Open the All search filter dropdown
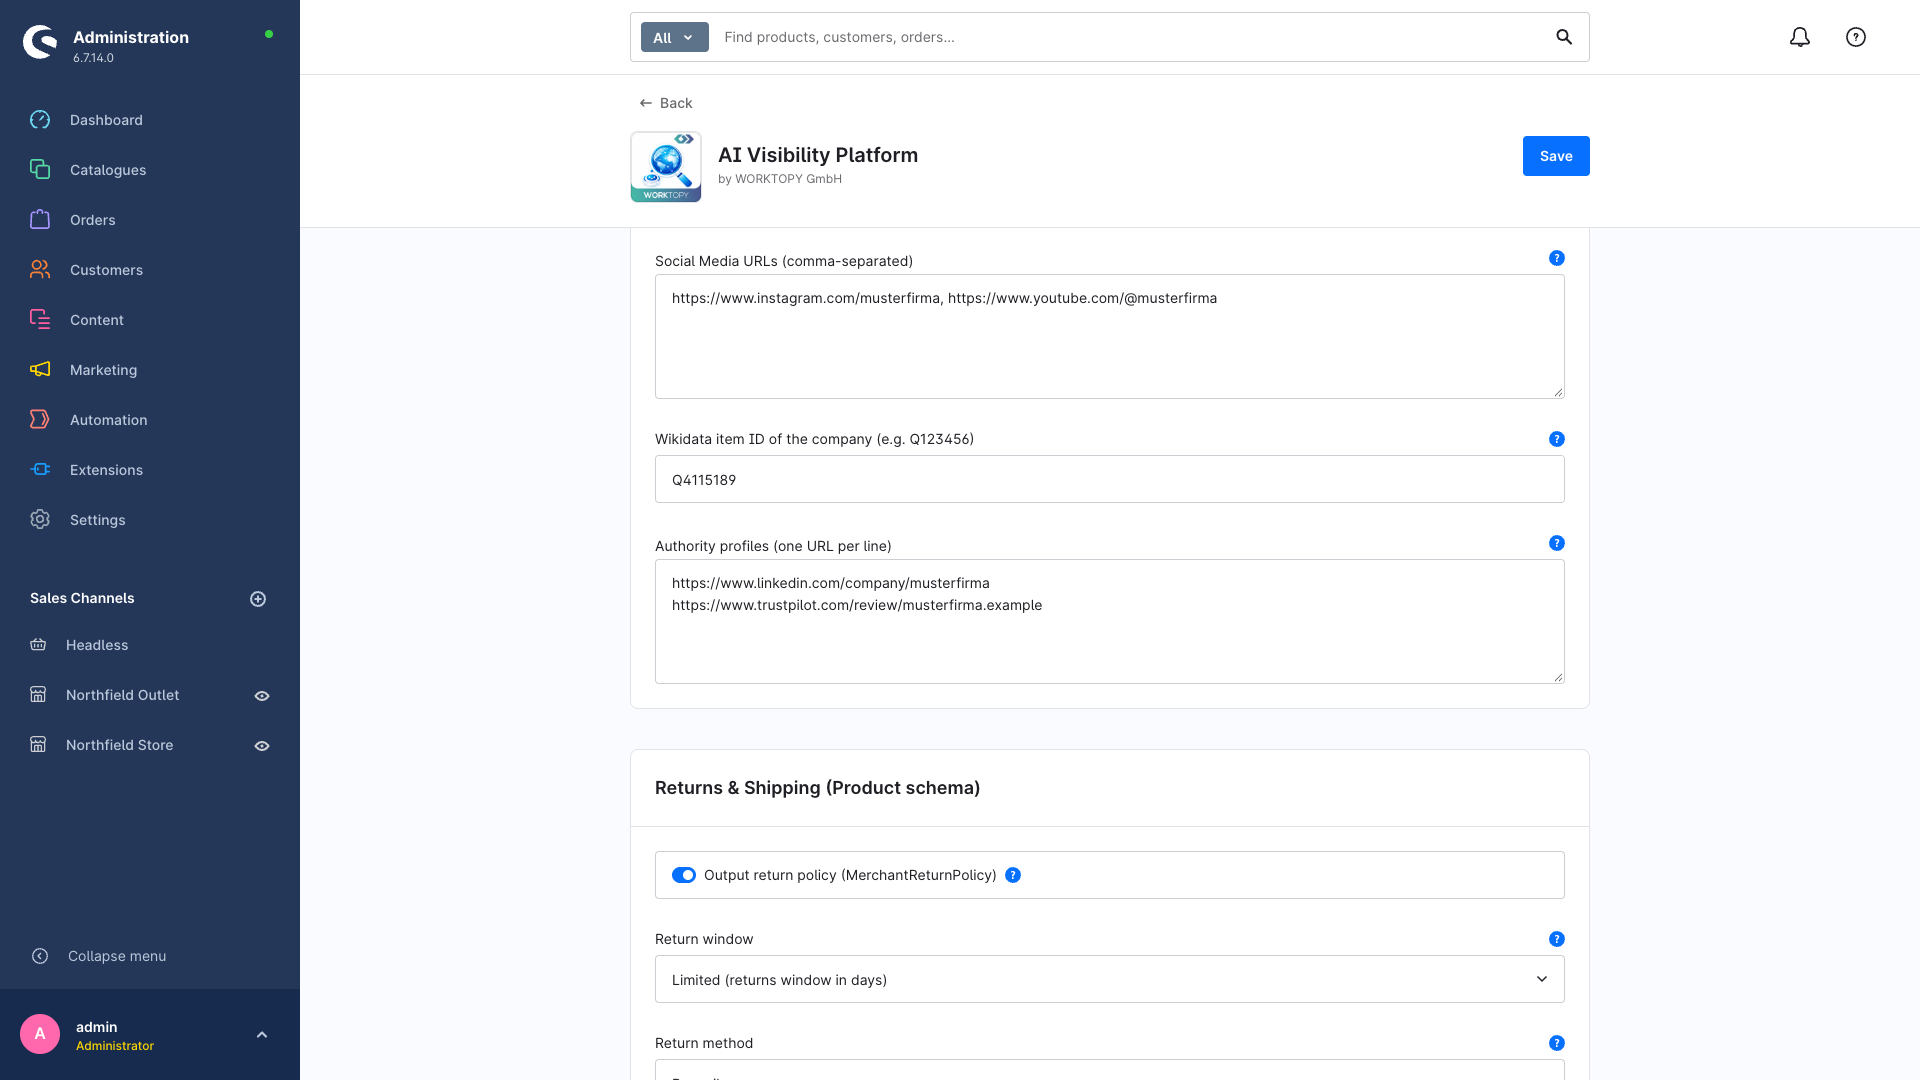Screen dimensions: 1920x1080 point(675,37)
